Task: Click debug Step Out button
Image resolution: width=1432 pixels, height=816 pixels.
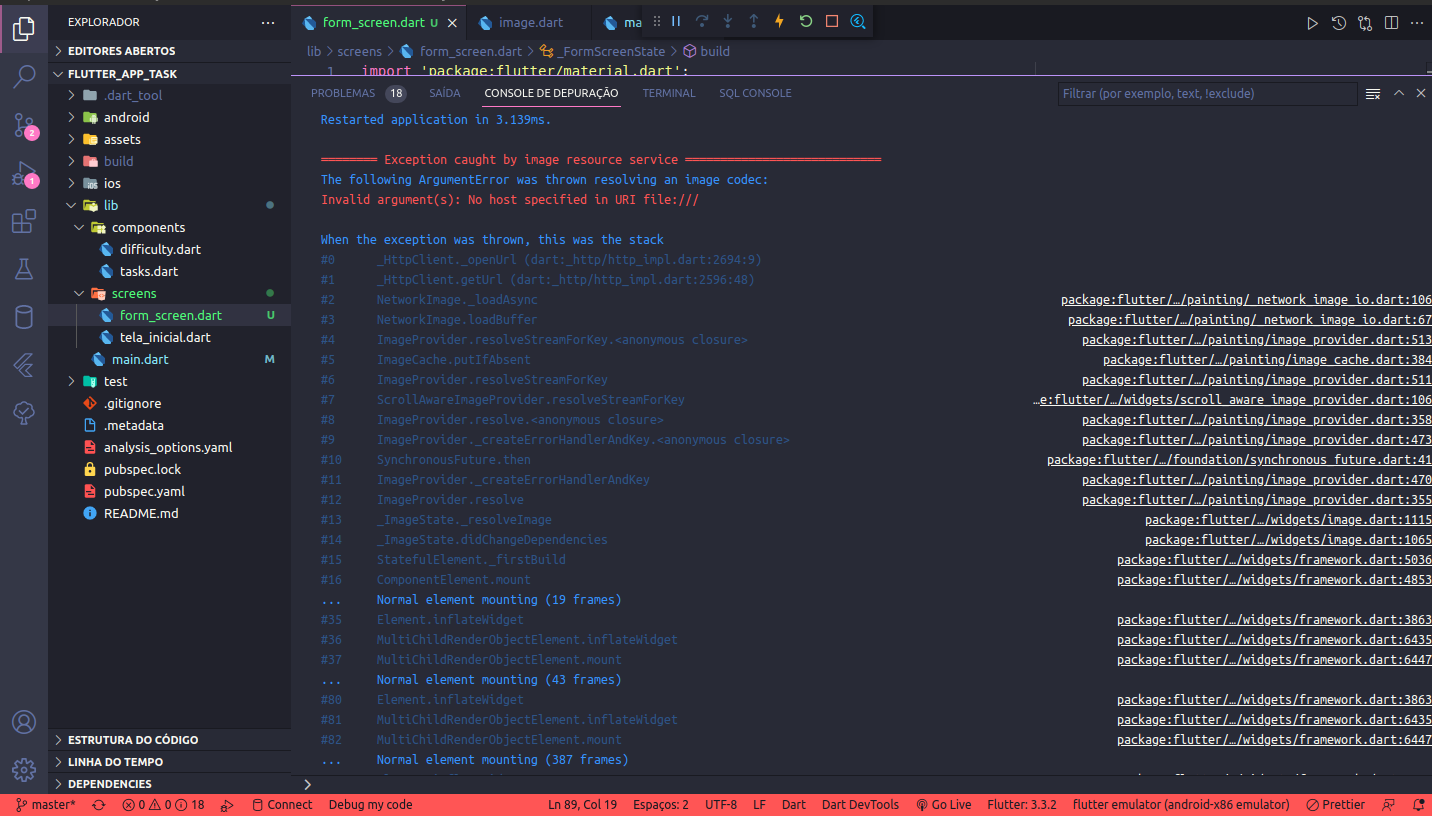Action: point(754,21)
